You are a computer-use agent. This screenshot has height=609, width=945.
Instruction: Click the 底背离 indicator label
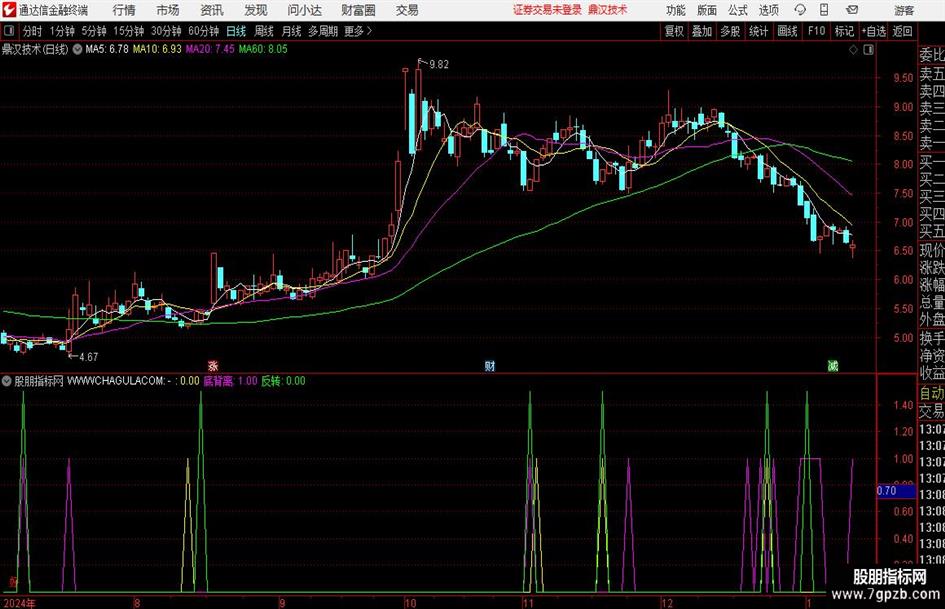[x=218, y=381]
